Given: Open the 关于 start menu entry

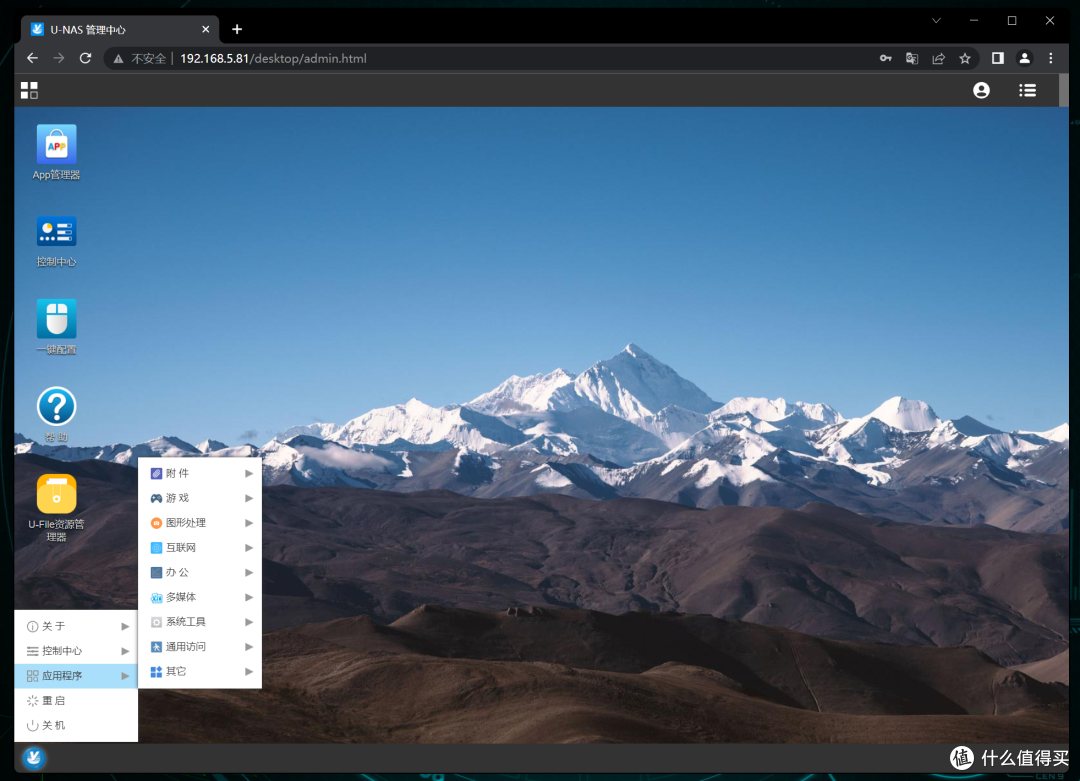Looking at the screenshot, I should tap(54, 626).
